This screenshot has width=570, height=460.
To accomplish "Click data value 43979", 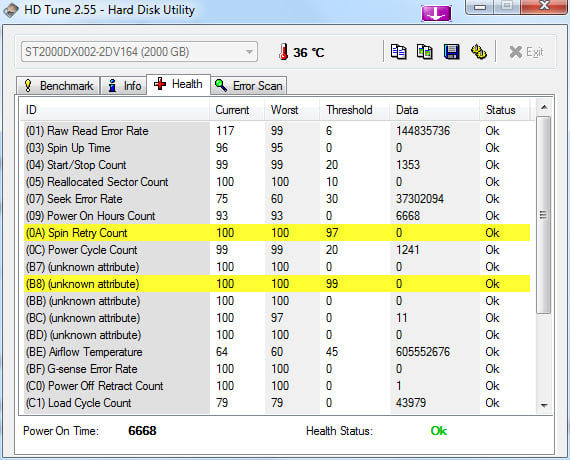I will pyautogui.click(x=411, y=403).
